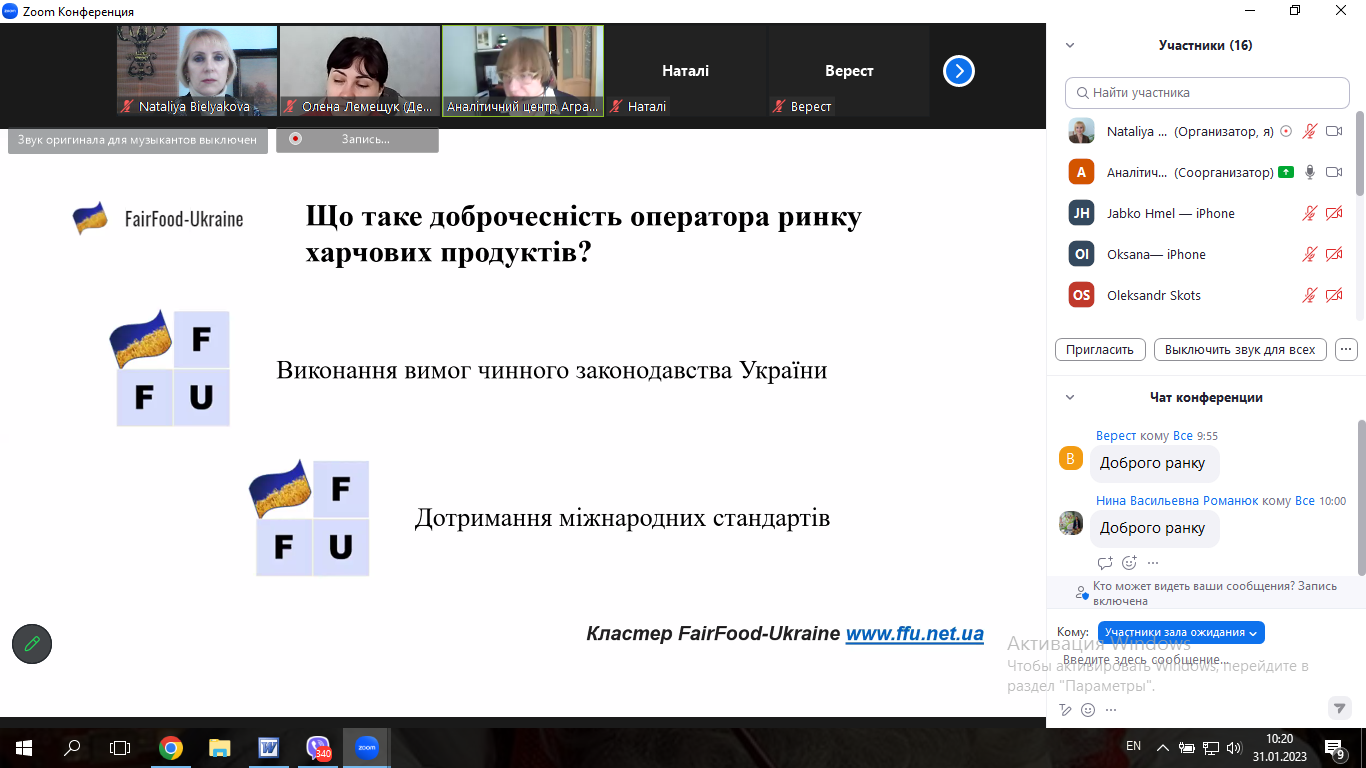This screenshot has width=1366, height=768.
Task: Open Windows search from taskbar
Action: (x=72, y=747)
